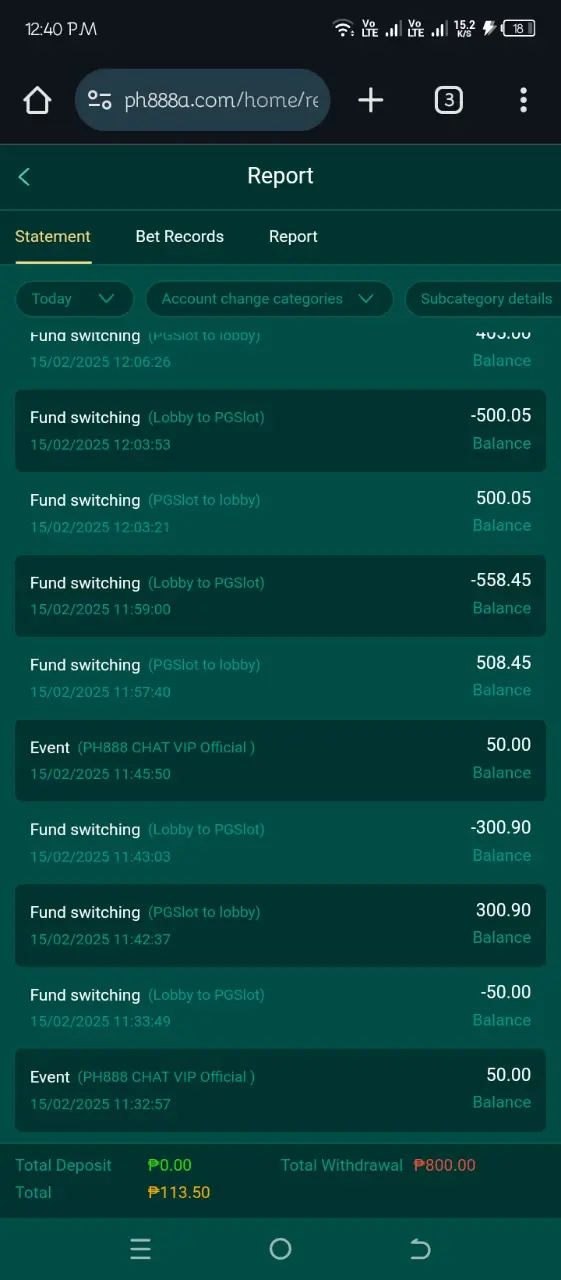The width and height of the screenshot is (561, 1280).
Task: Open the Event entry at 11:45:50
Action: point(280,761)
